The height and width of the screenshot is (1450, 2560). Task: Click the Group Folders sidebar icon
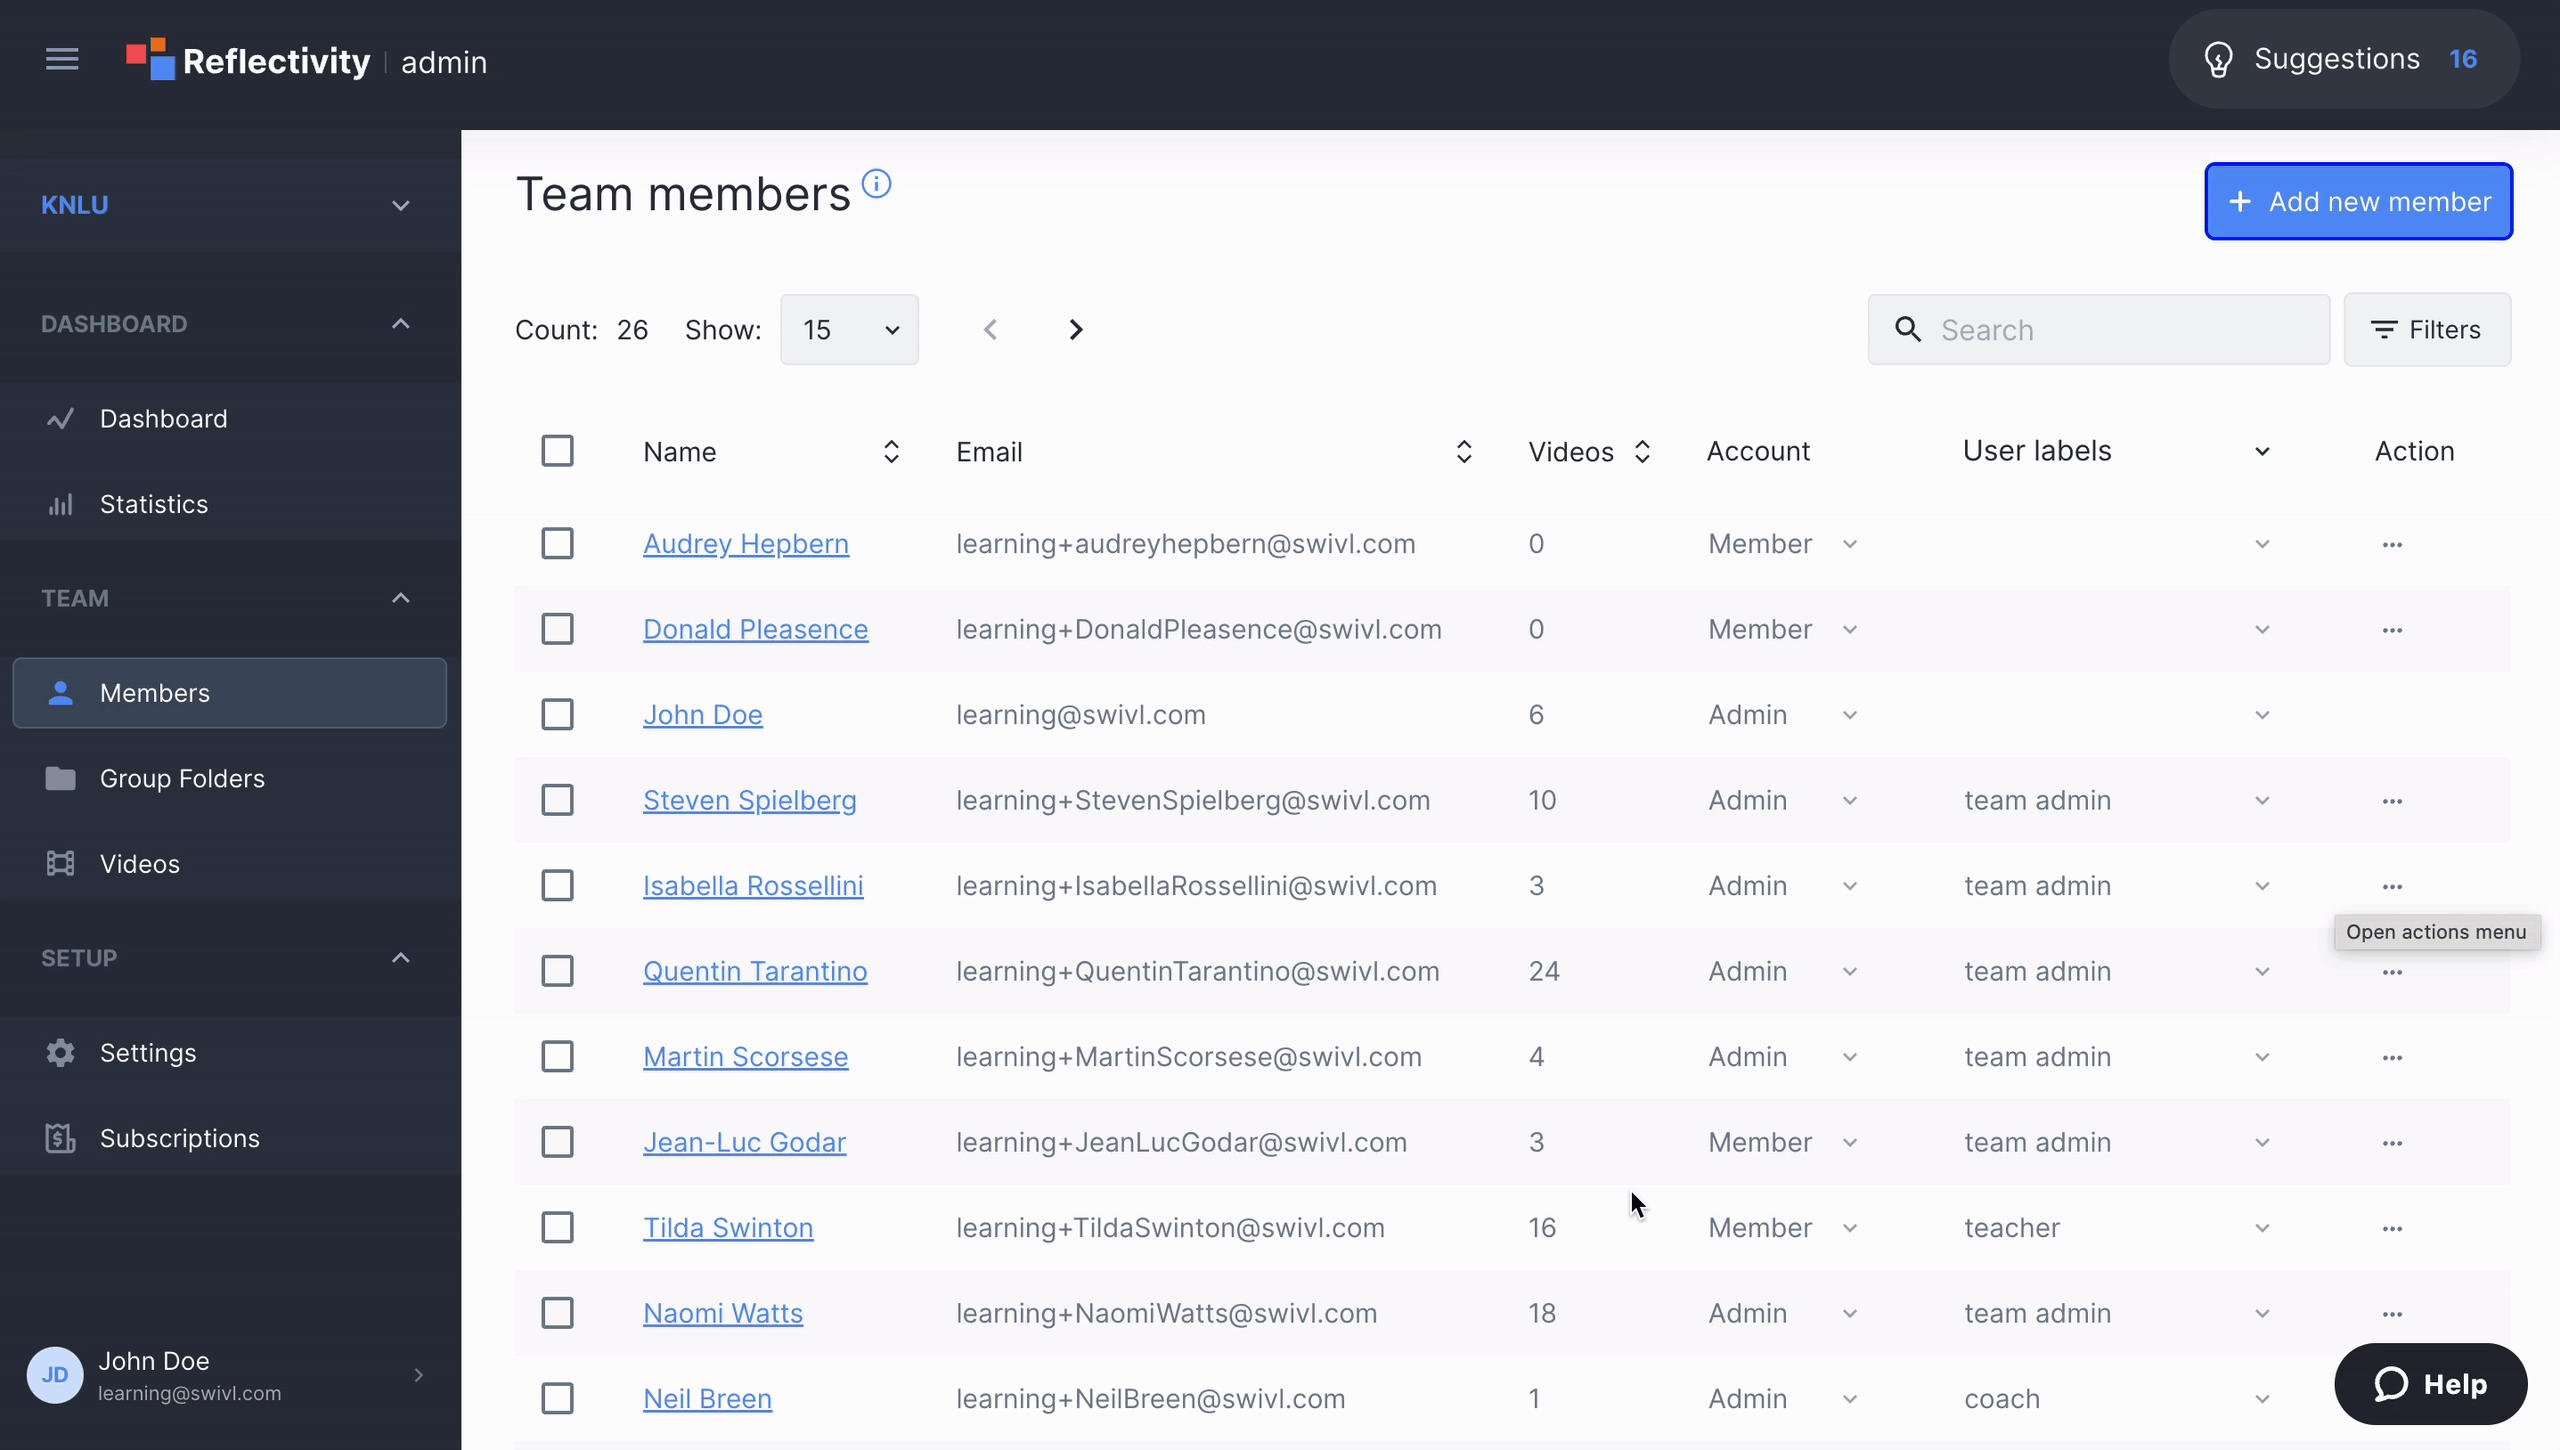point(60,779)
